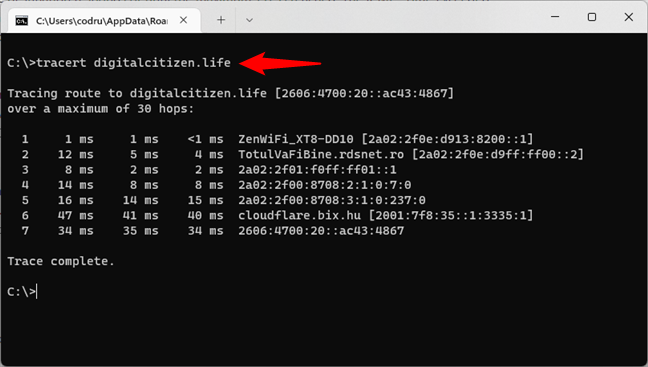This screenshot has width=648, height=367.
Task: Close the Command Prompt tab
Action: (x=183, y=20)
